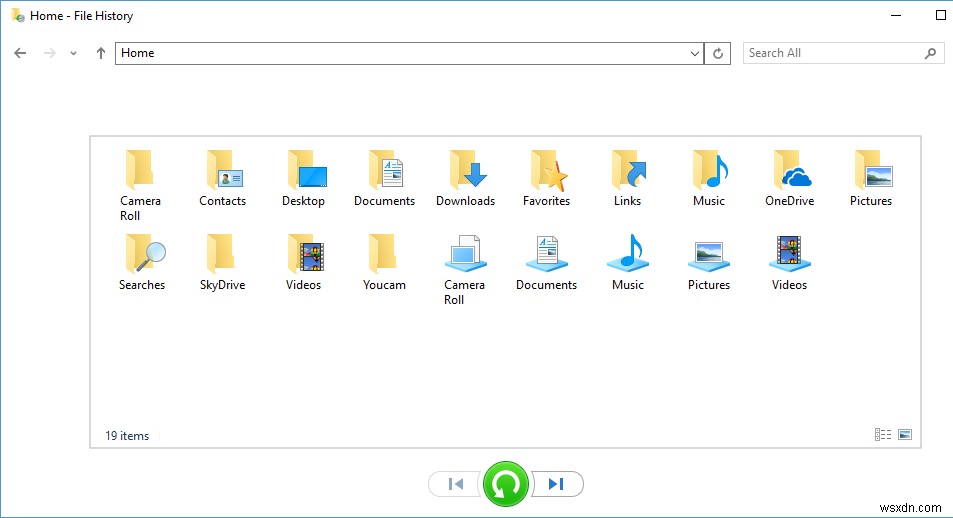Go back to the previous location
The width and height of the screenshot is (953, 518).
pos(20,54)
